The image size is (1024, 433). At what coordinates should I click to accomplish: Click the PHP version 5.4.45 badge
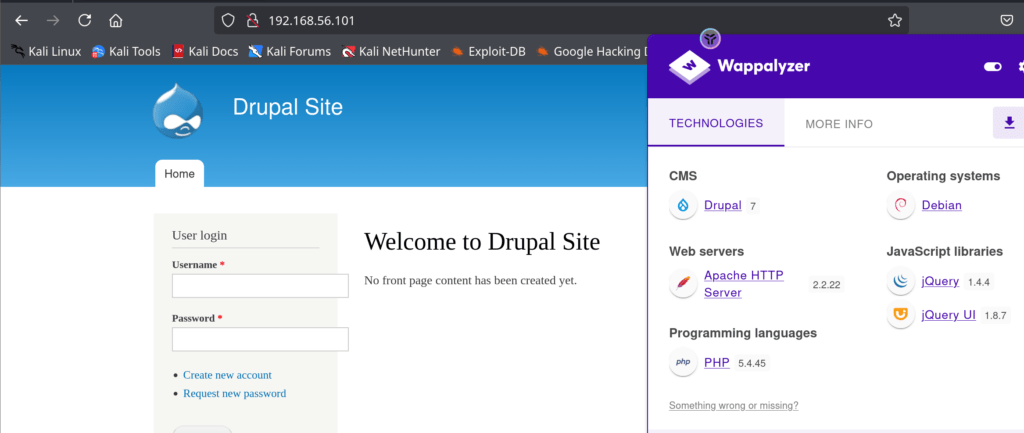(752, 363)
